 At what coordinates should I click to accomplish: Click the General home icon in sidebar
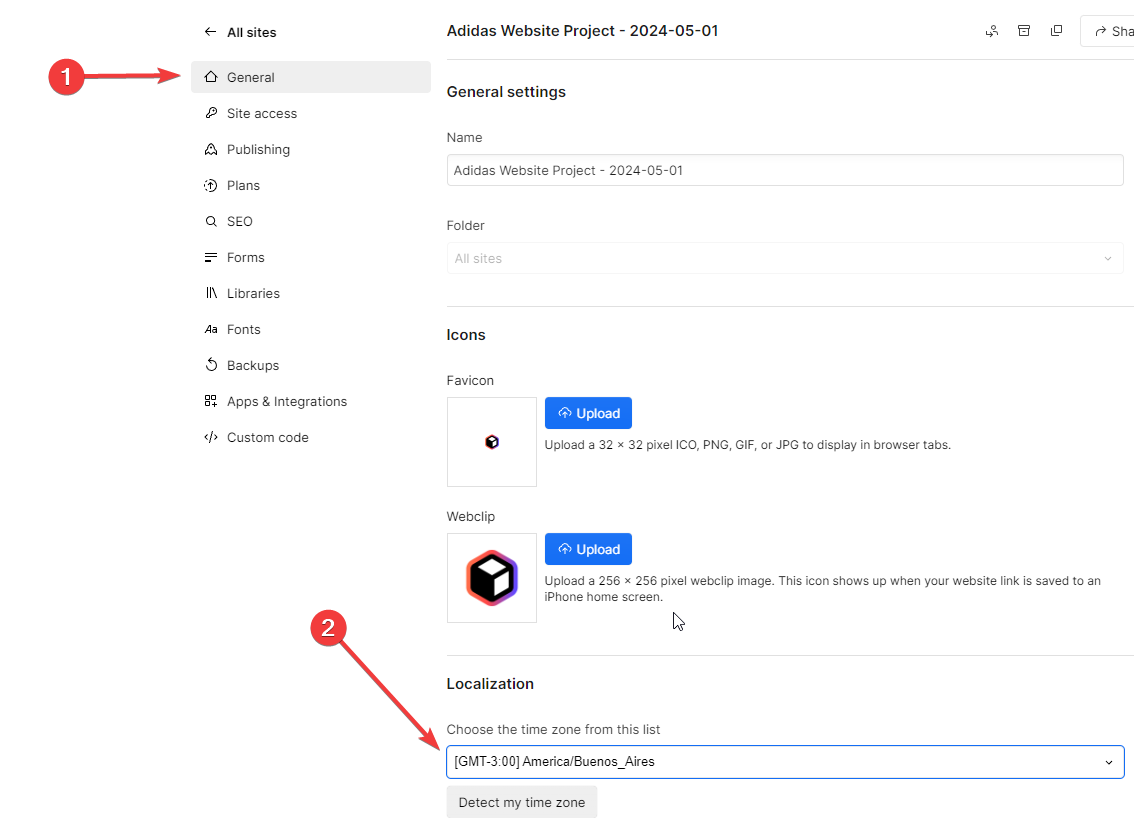click(x=211, y=77)
